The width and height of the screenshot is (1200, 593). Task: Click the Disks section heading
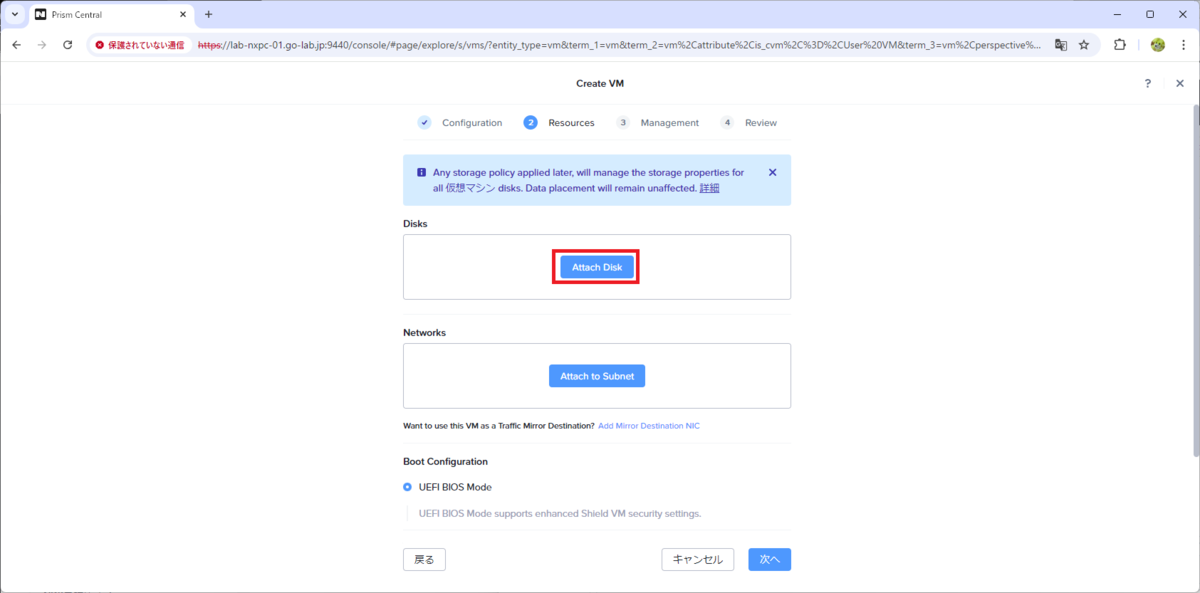click(415, 224)
